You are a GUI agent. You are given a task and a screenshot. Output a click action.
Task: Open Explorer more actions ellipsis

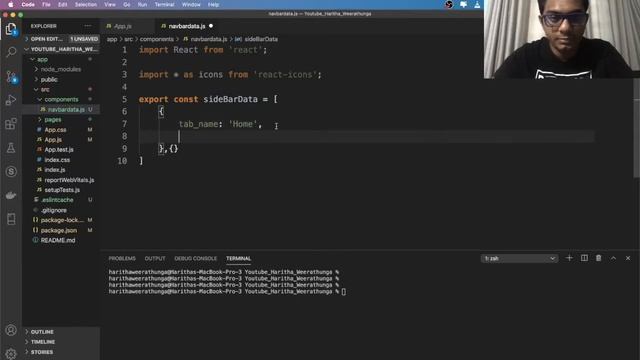coord(88,26)
